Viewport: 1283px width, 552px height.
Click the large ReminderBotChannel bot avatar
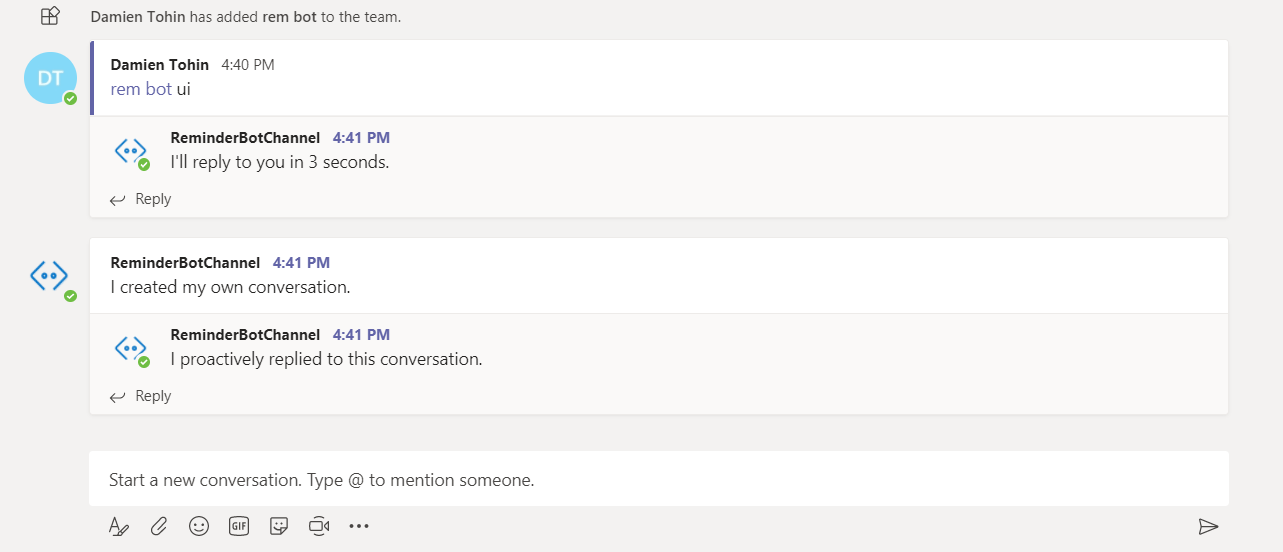click(x=49, y=275)
